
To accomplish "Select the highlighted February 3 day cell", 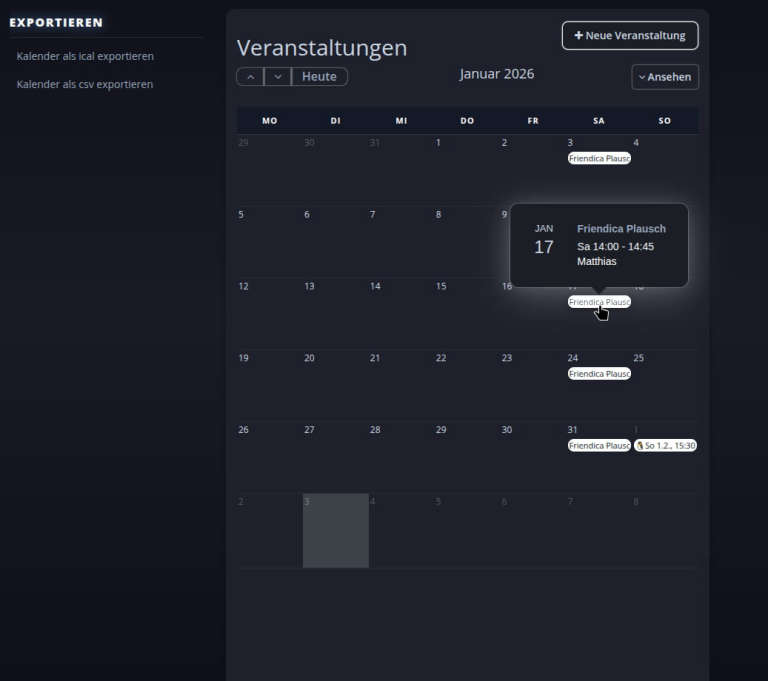I will (335, 531).
